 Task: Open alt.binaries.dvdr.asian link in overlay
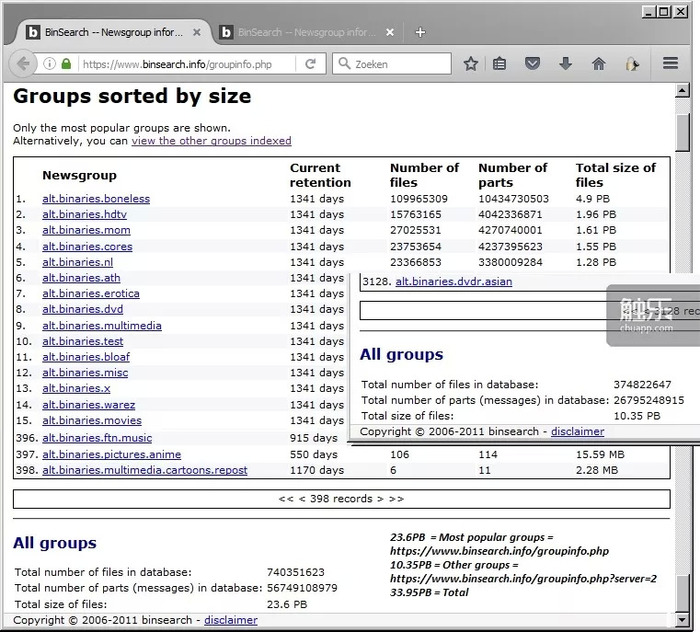pos(454,282)
